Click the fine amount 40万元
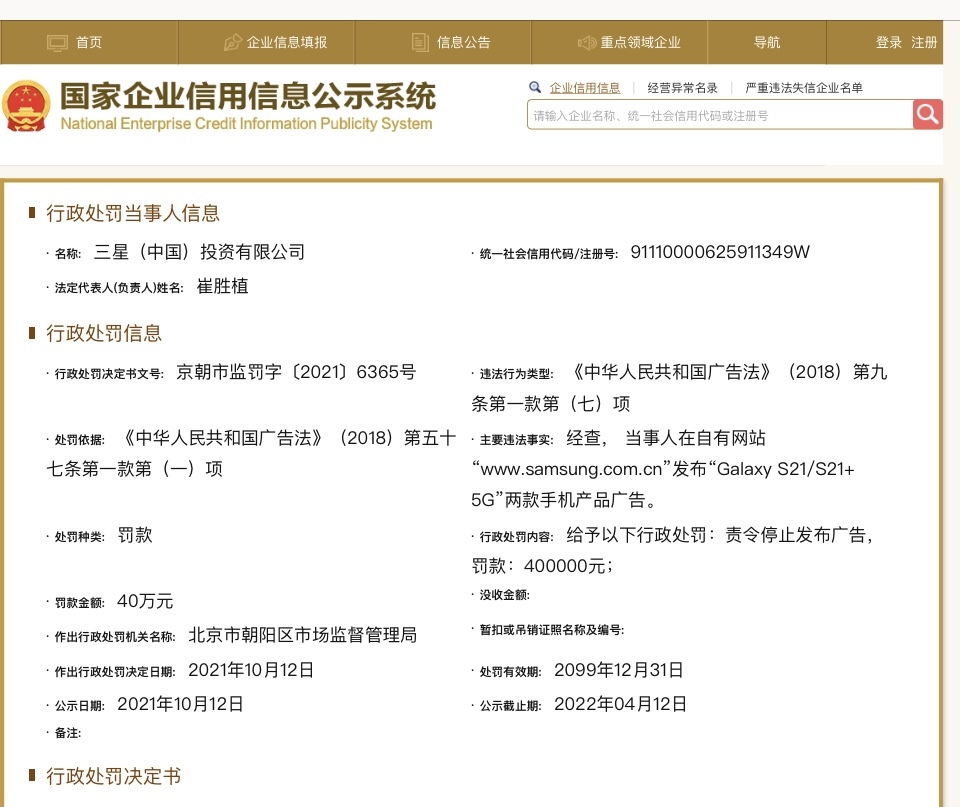Viewport: 960px width, 807px height. click(x=145, y=601)
